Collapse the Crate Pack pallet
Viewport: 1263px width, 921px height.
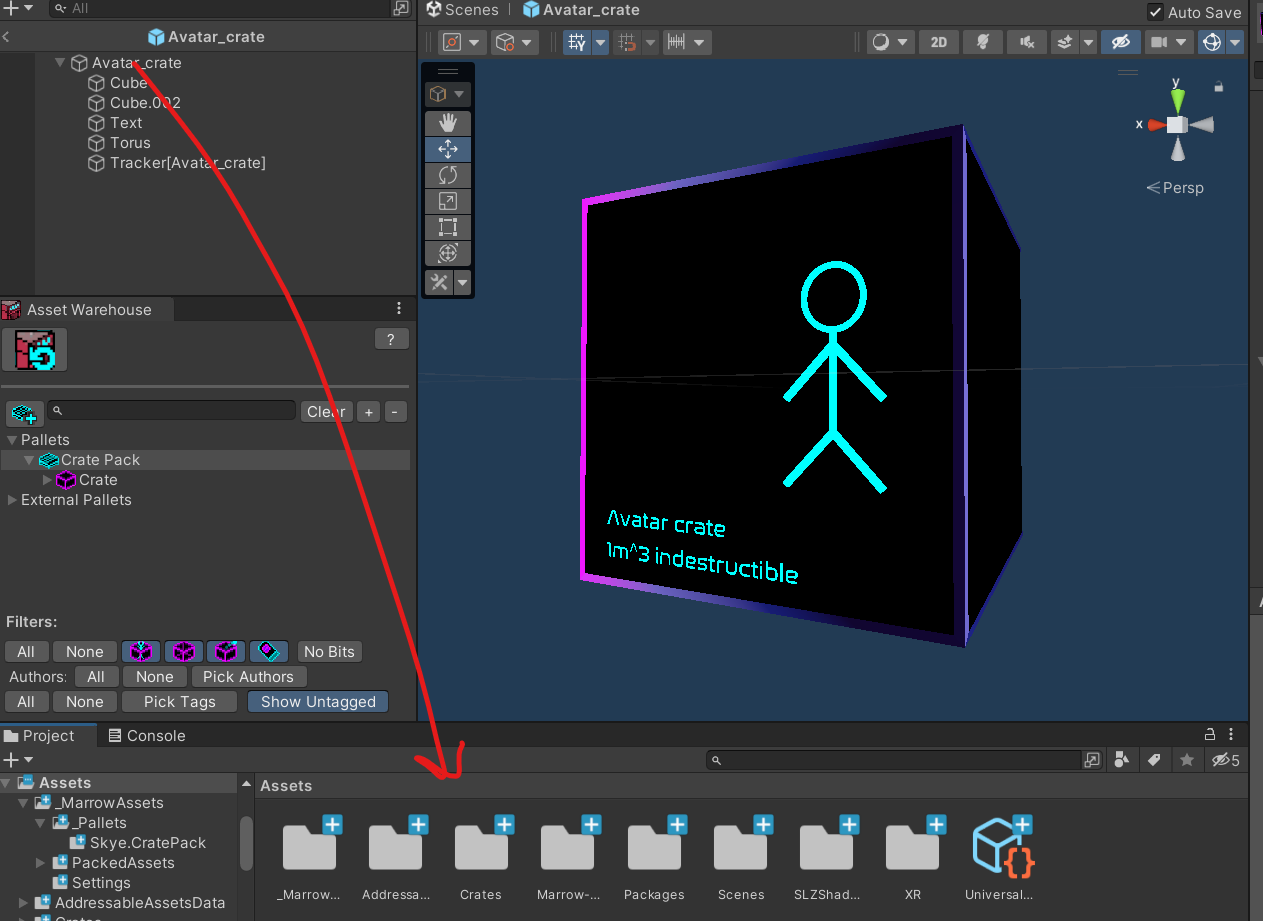click(x=30, y=460)
